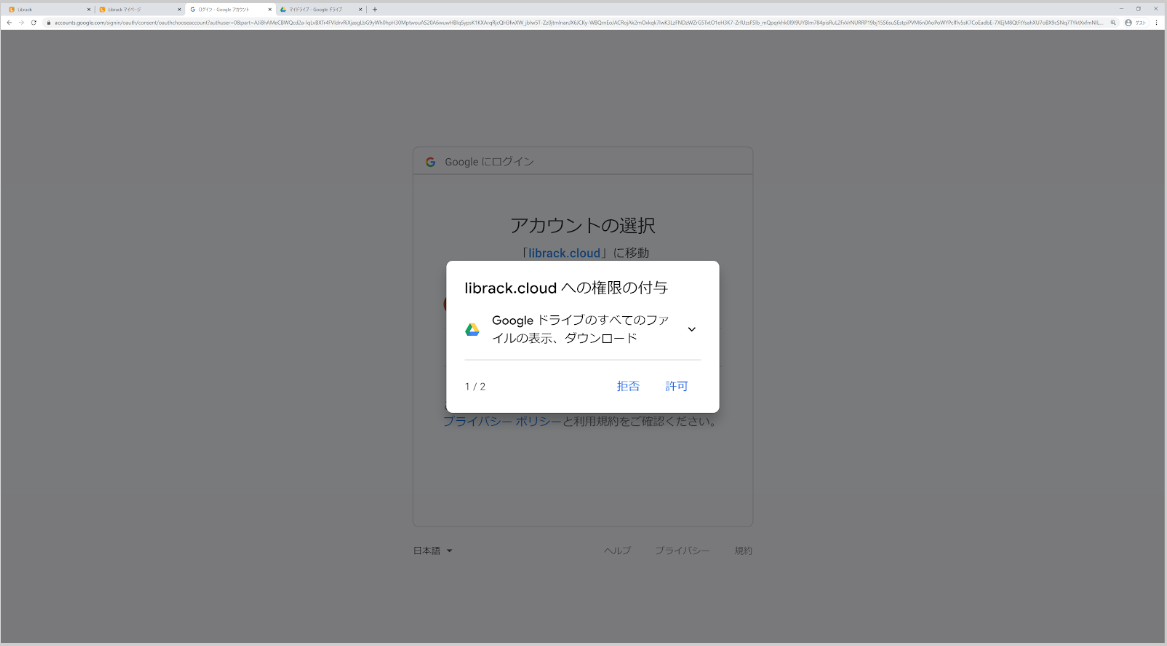
Task: Click the 拒否 button to deny permission
Action: pos(628,386)
